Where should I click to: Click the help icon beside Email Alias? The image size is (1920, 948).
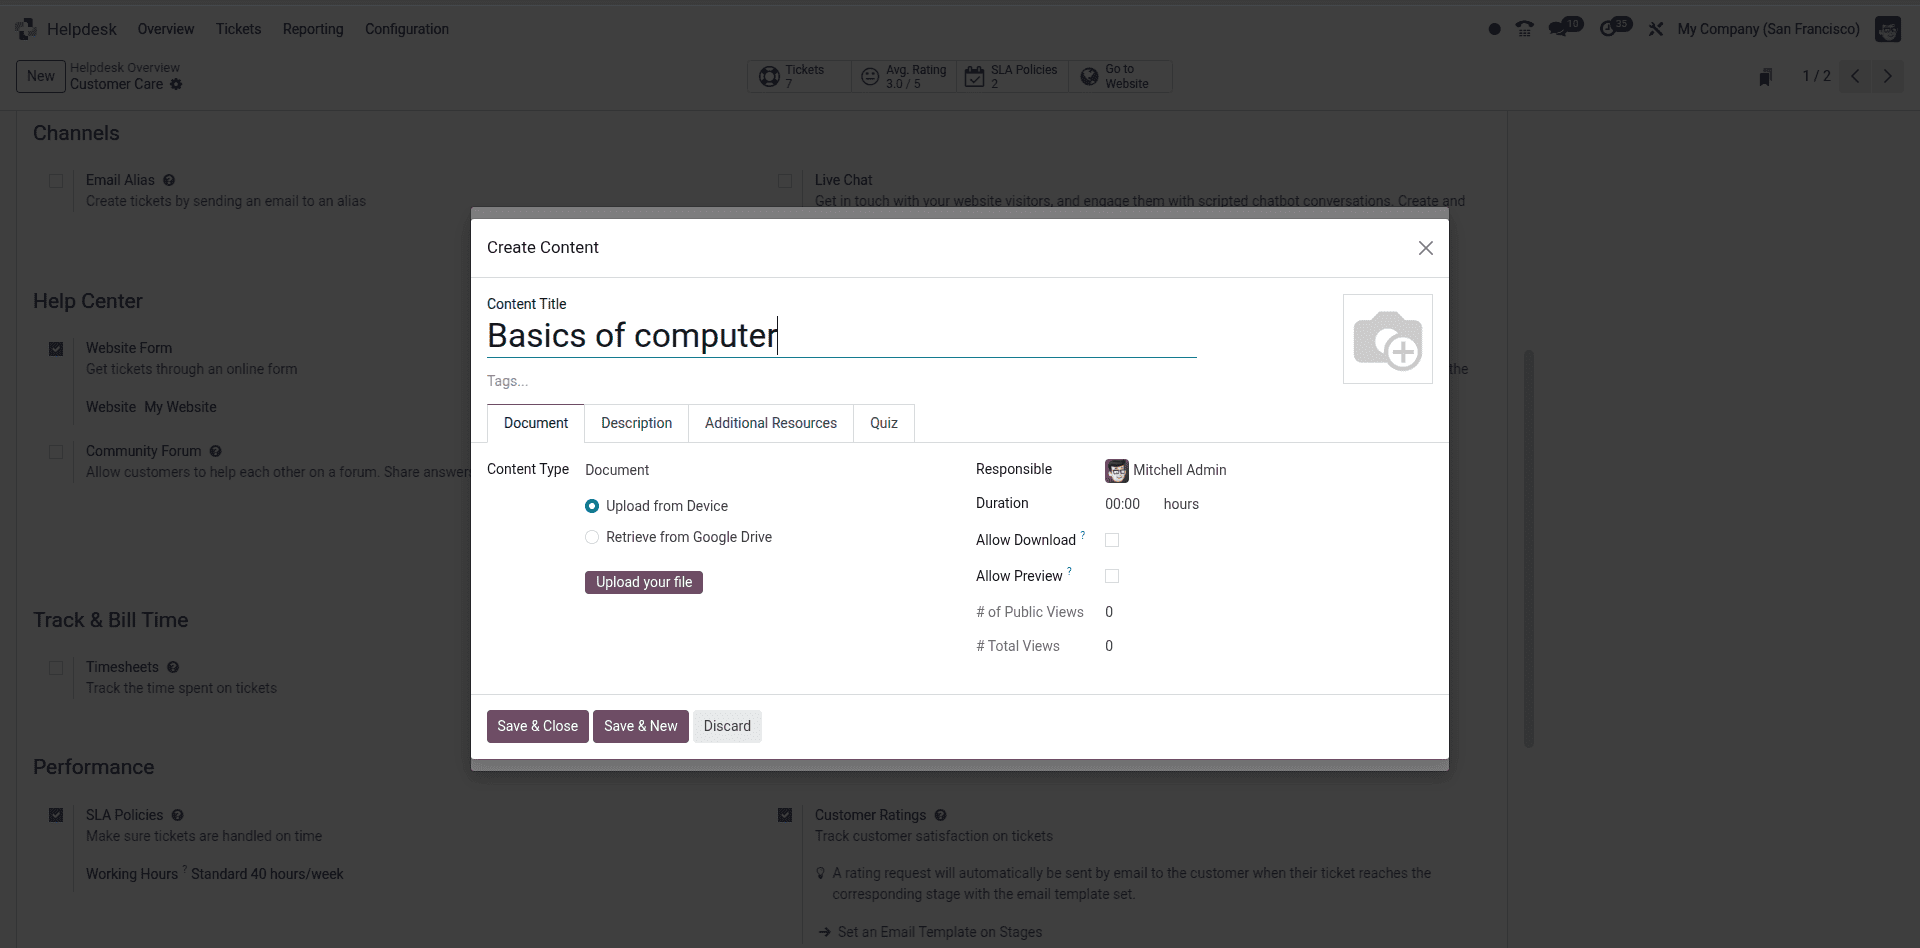click(169, 180)
